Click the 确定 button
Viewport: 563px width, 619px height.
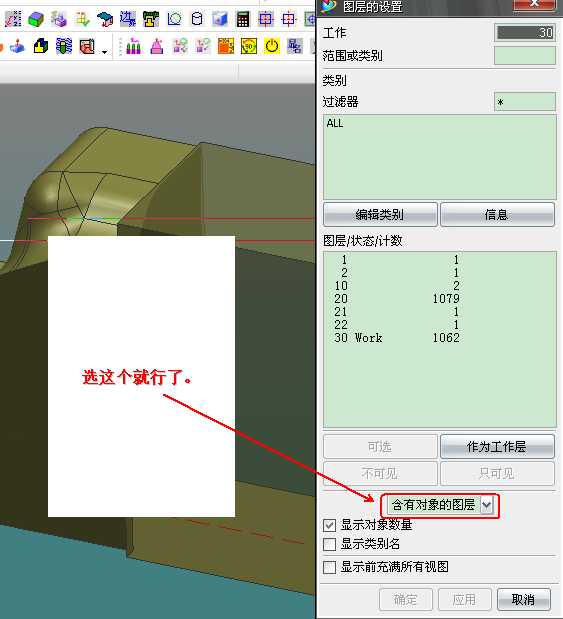pyautogui.click(x=406, y=599)
